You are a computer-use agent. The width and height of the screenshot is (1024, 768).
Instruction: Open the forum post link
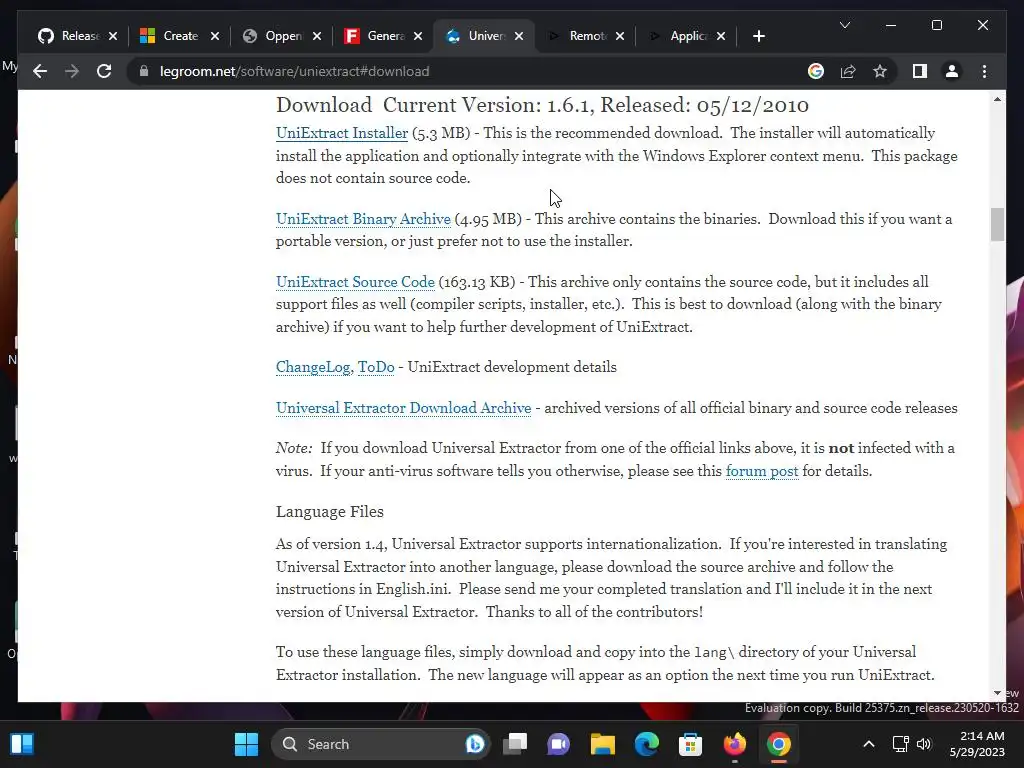(x=761, y=471)
